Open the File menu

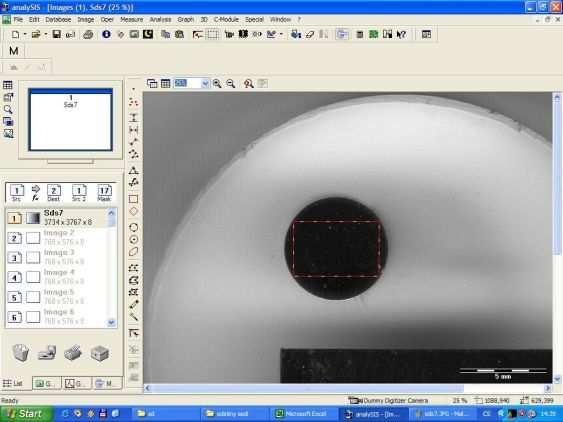[18, 20]
